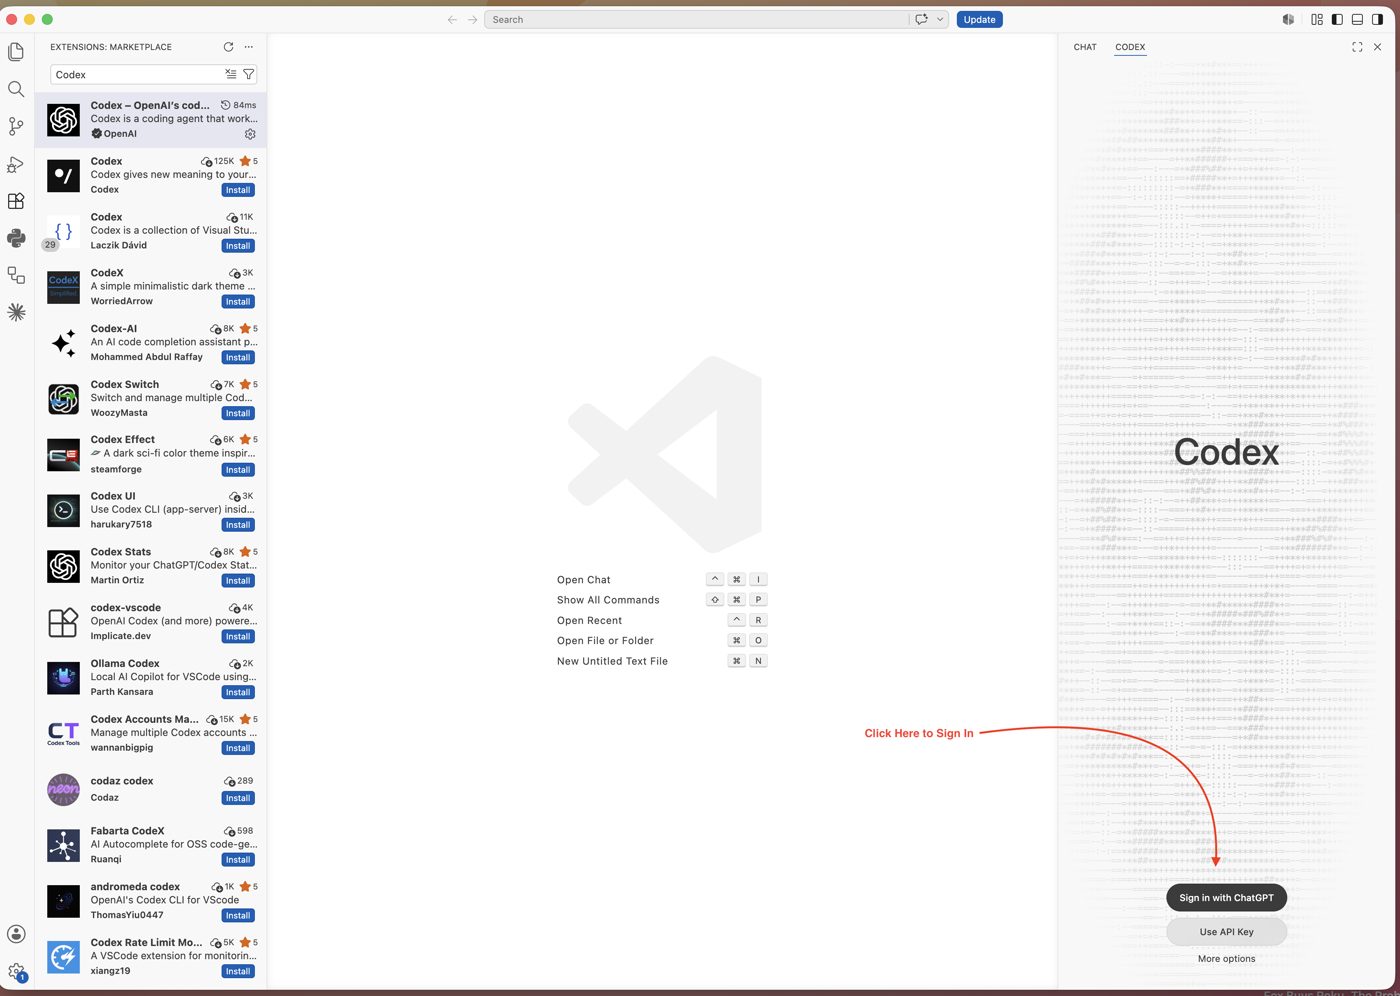The width and height of the screenshot is (1400, 996).
Task: Install the Codex Effect theme by steamforge
Action: point(238,470)
